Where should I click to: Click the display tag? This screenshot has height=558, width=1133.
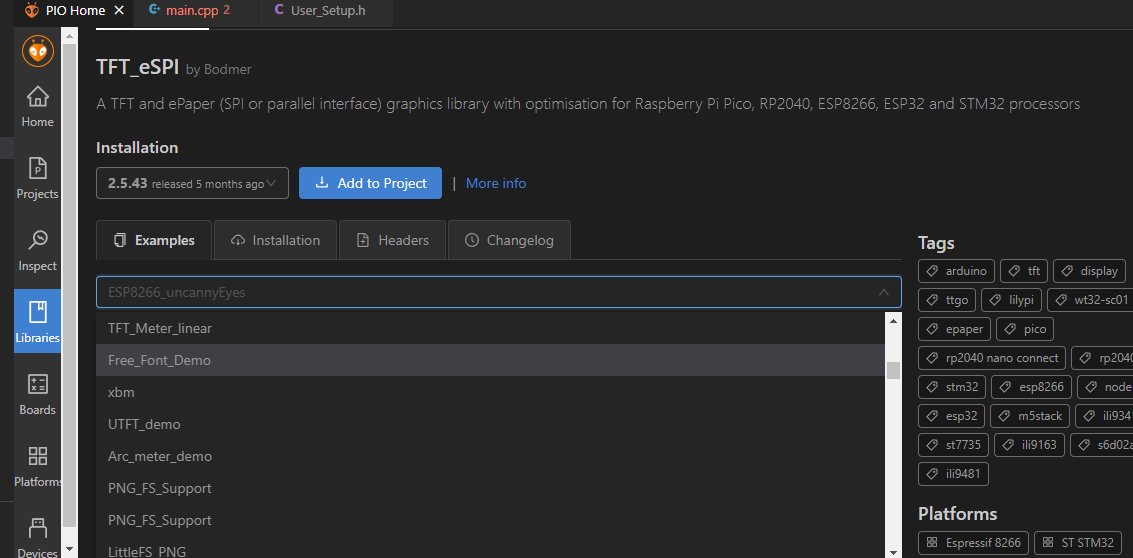click(x=1090, y=271)
